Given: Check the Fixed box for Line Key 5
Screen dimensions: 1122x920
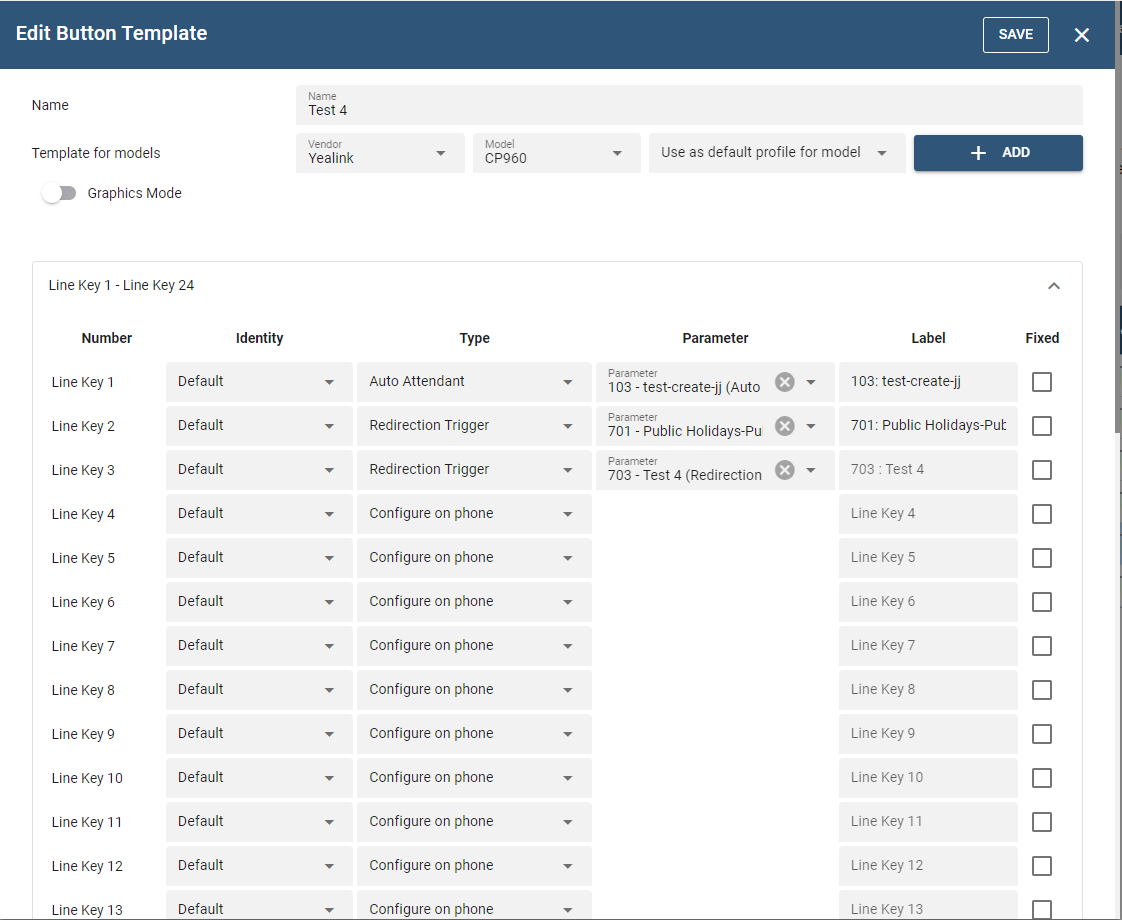Looking at the screenshot, I should (x=1041, y=558).
